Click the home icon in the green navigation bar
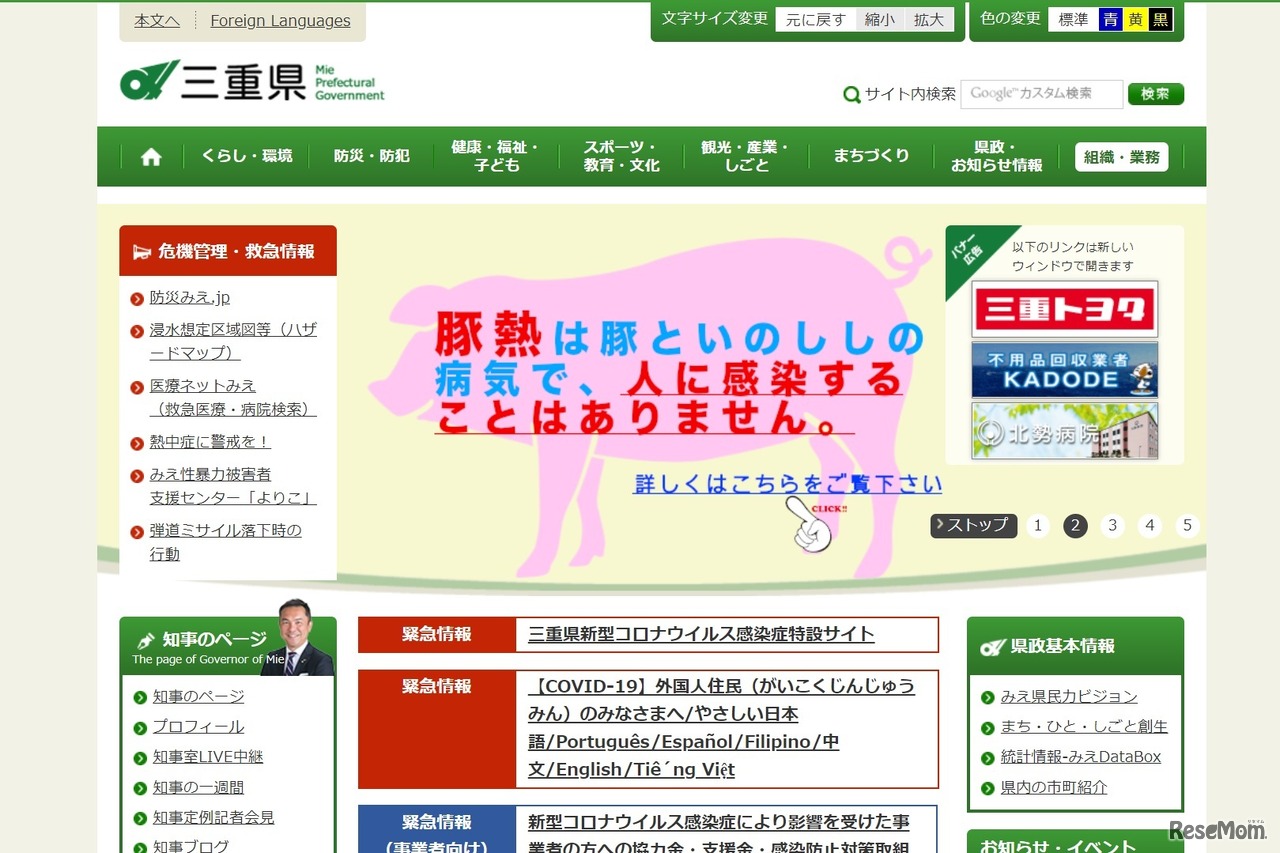Viewport: 1280px width, 853px height. click(150, 156)
